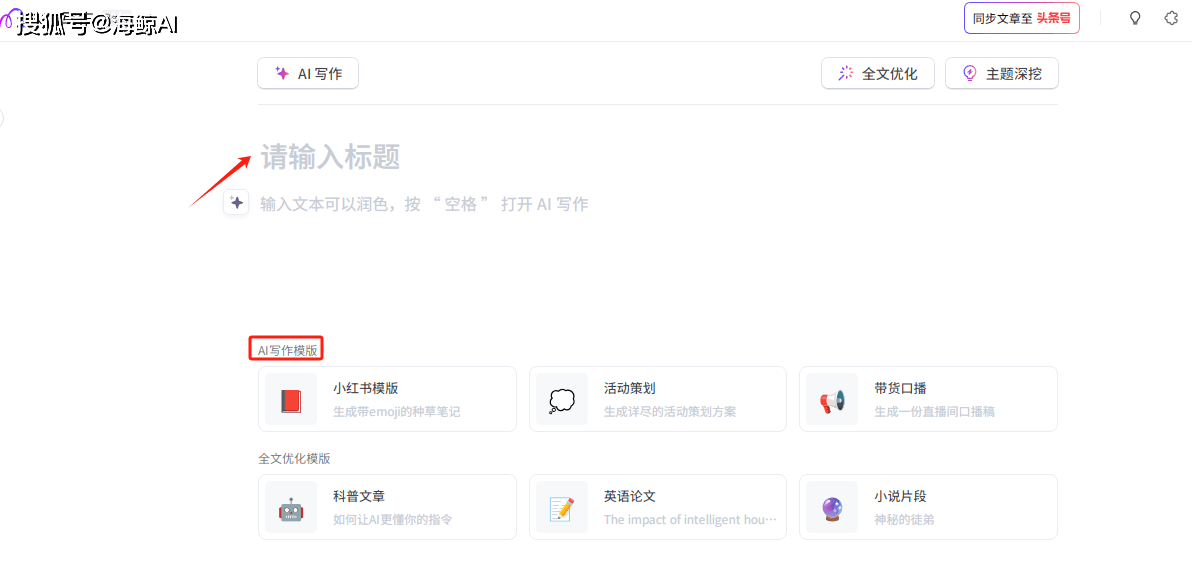Choose the 活动策划 template description
Screen dimensions: 1192x572
(669, 411)
